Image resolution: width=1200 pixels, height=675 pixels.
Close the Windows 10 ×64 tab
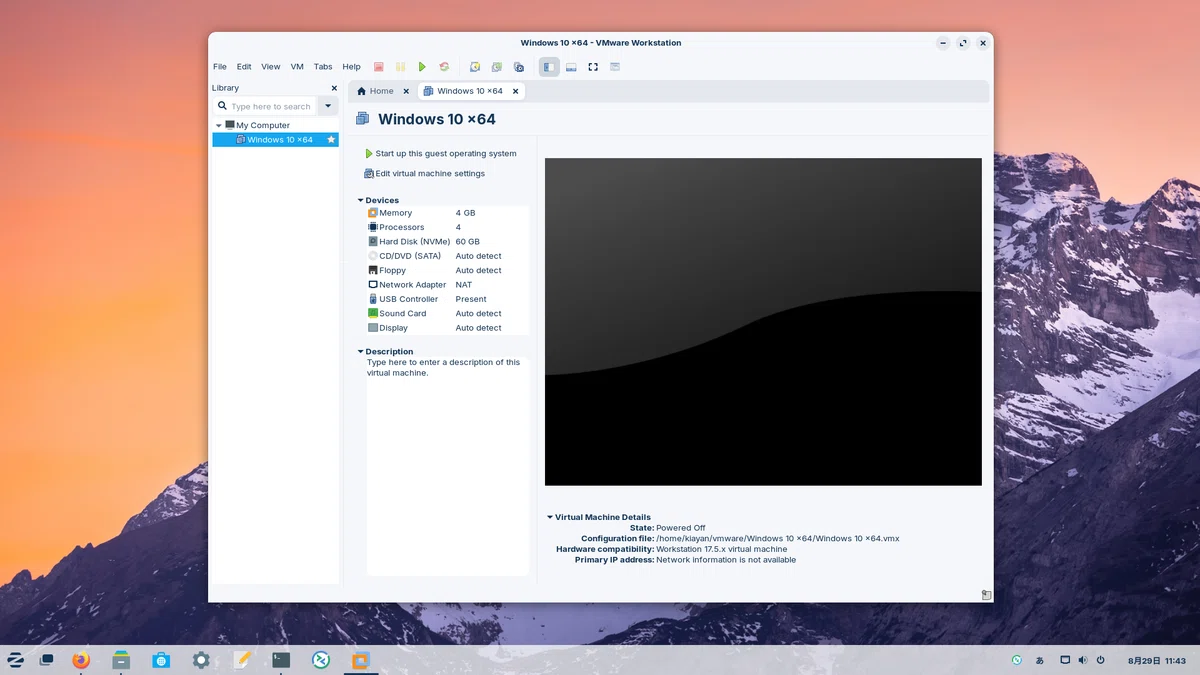(x=516, y=91)
